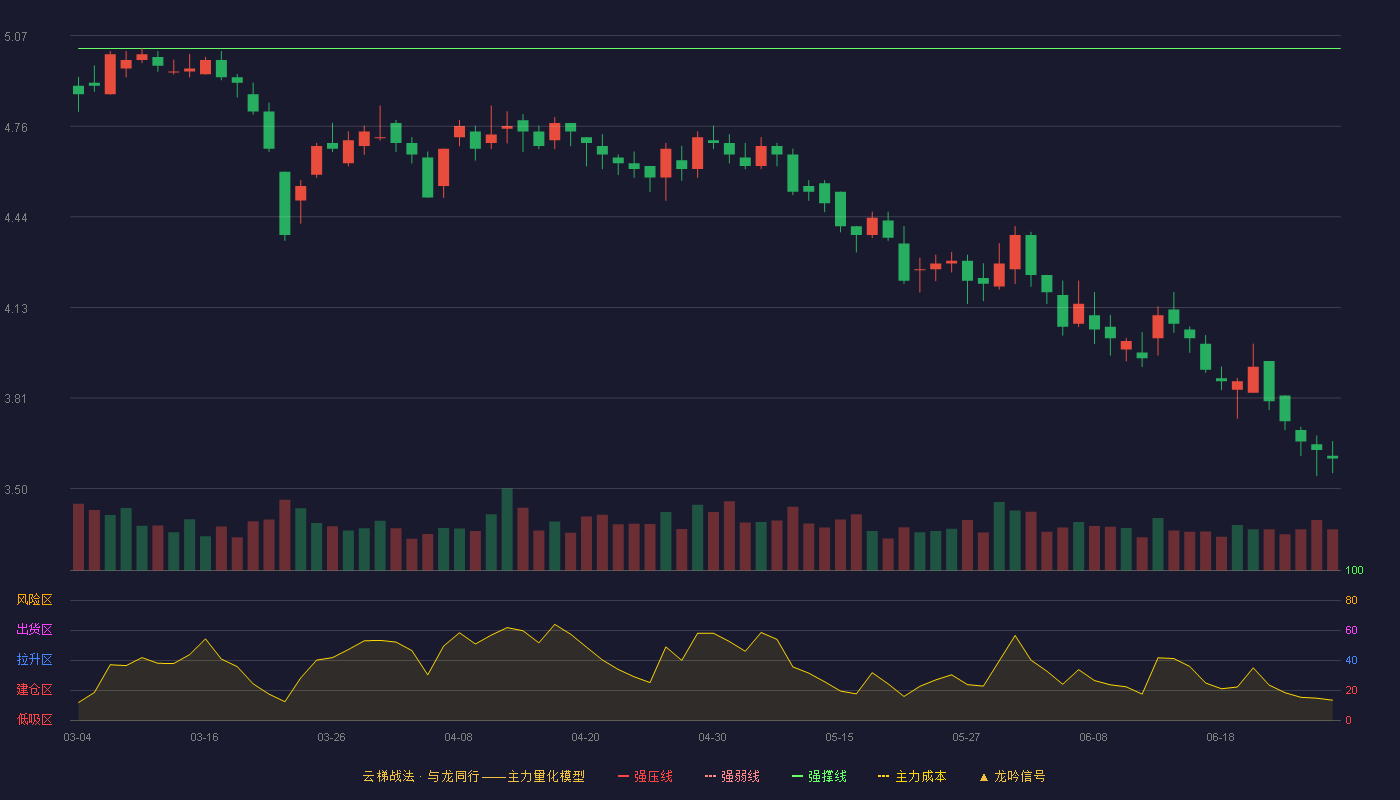Pick the 03-26 date label
This screenshot has height=800, width=1400.
pyautogui.click(x=331, y=737)
